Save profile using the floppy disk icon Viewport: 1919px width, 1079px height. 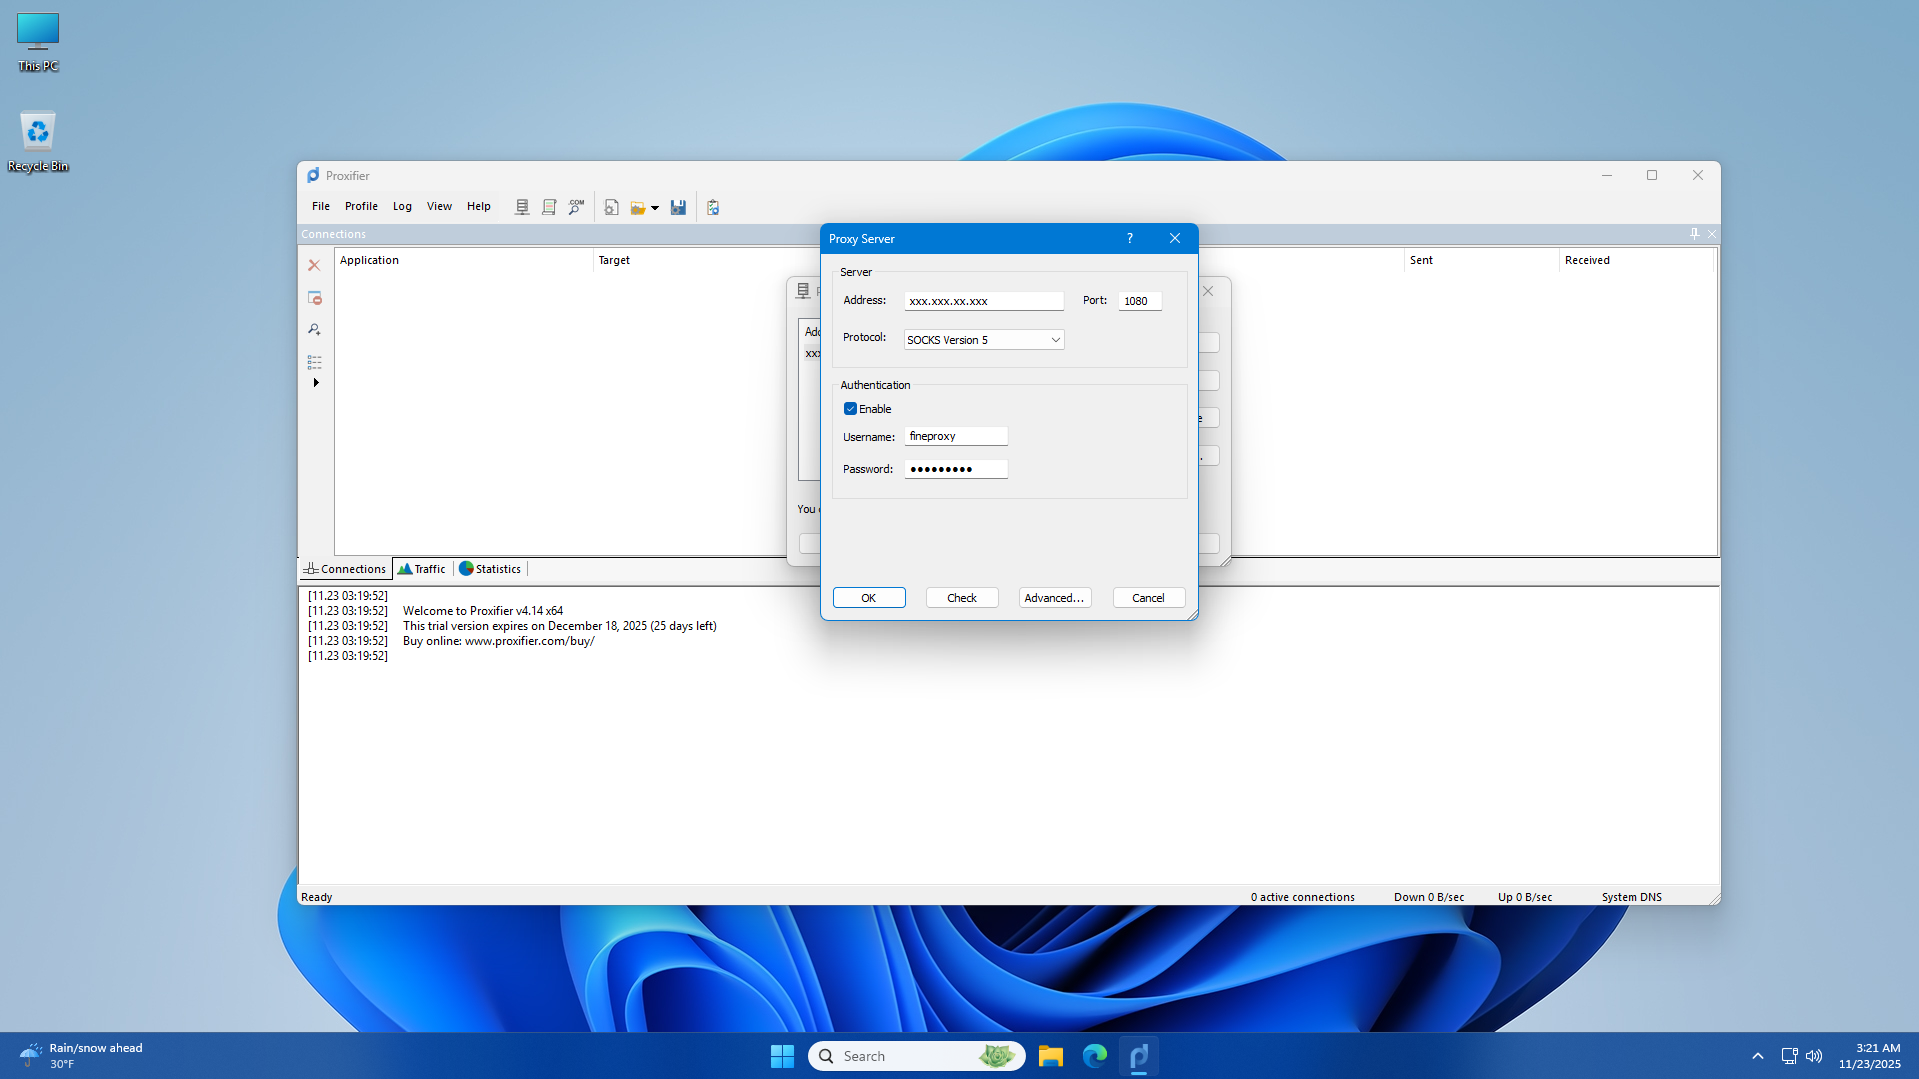click(678, 207)
